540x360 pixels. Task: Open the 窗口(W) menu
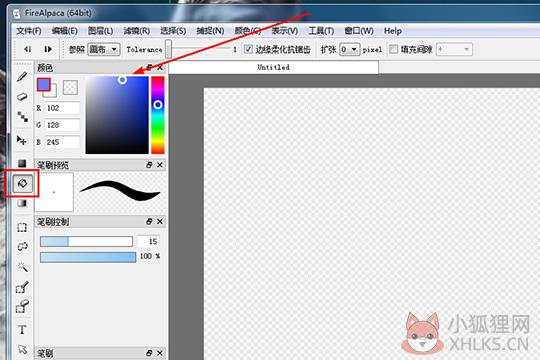[359, 31]
